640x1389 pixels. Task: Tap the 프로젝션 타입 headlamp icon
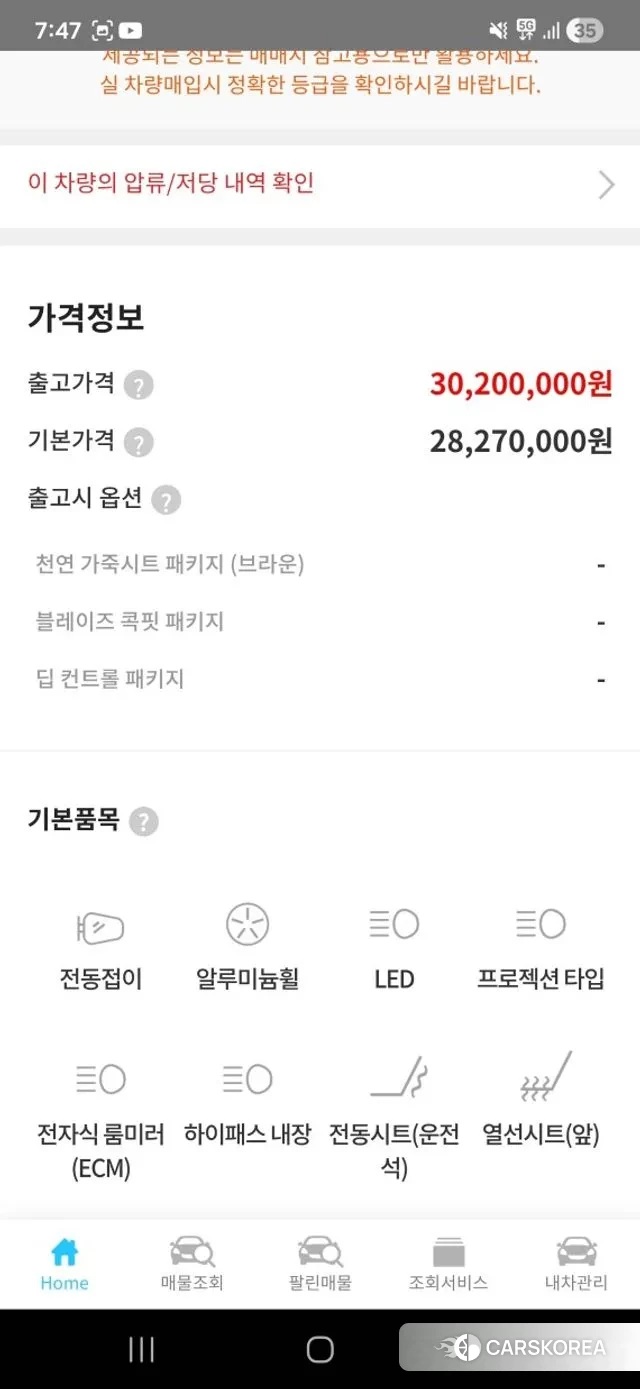click(541, 925)
